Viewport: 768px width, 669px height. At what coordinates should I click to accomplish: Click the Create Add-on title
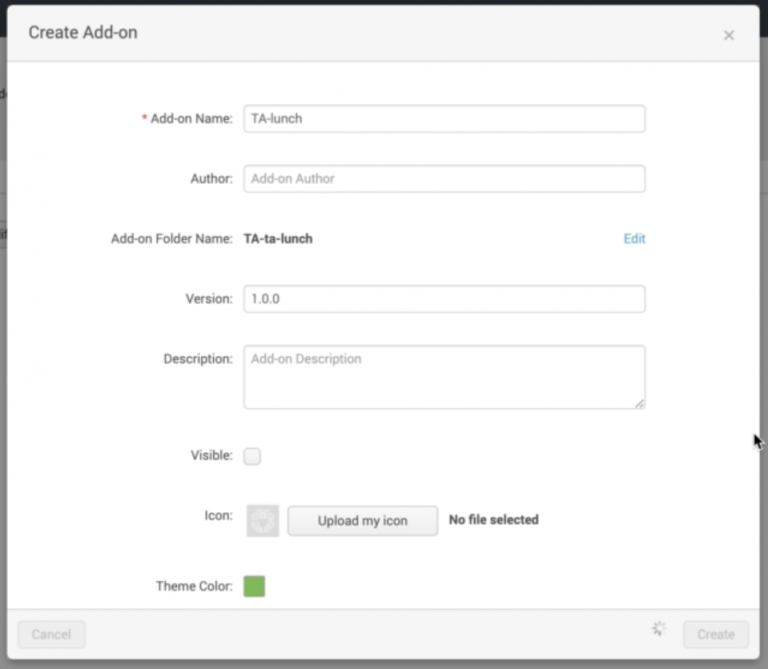(x=83, y=32)
